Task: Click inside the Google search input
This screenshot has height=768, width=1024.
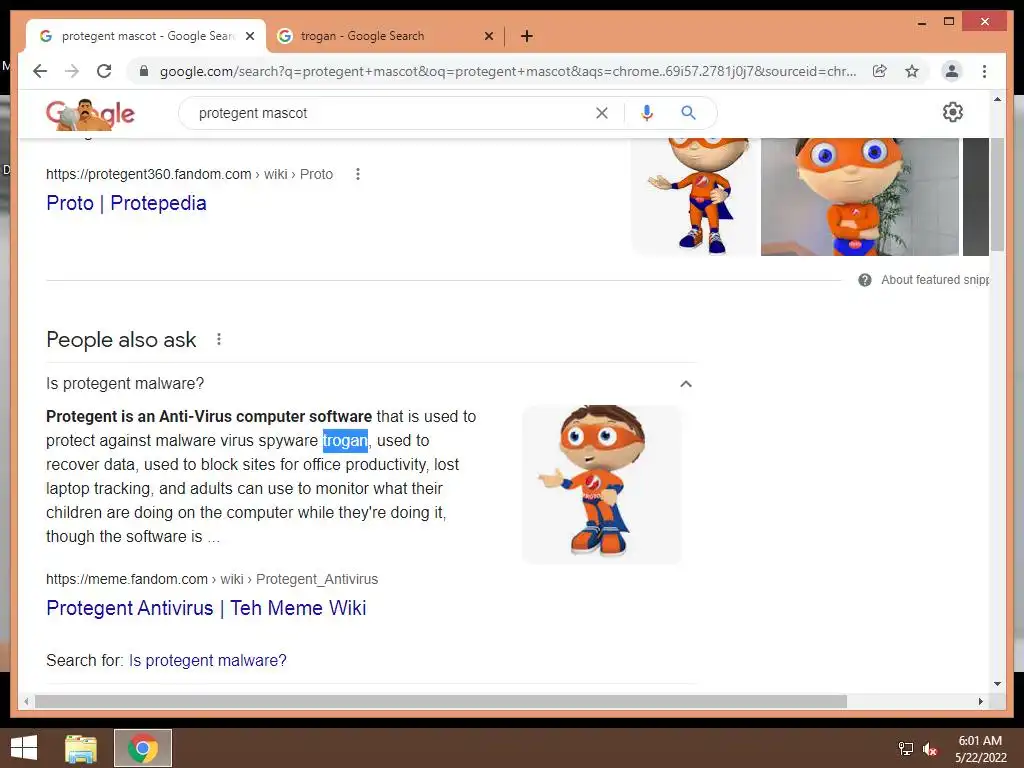Action: coord(392,113)
